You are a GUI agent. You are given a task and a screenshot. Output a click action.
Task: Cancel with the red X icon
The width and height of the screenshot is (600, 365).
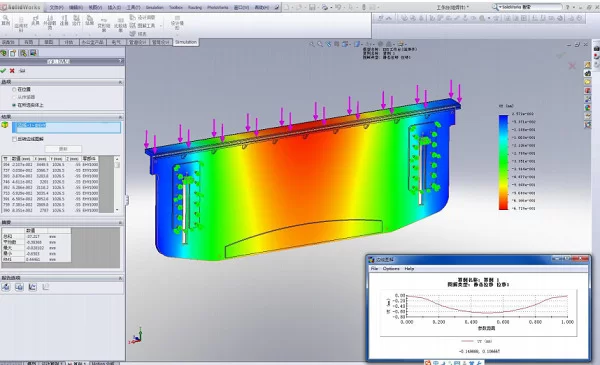pyautogui.click(x=12, y=71)
